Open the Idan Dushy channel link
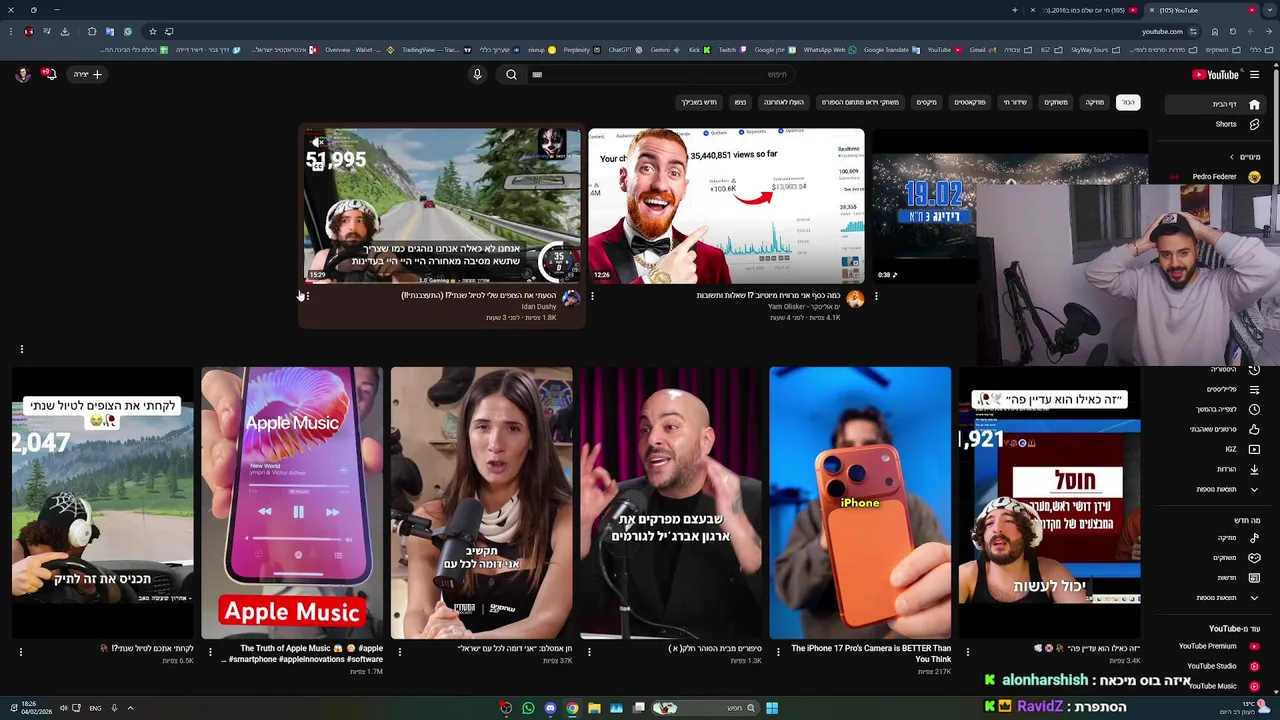This screenshot has width=1280, height=720. pos(538,307)
